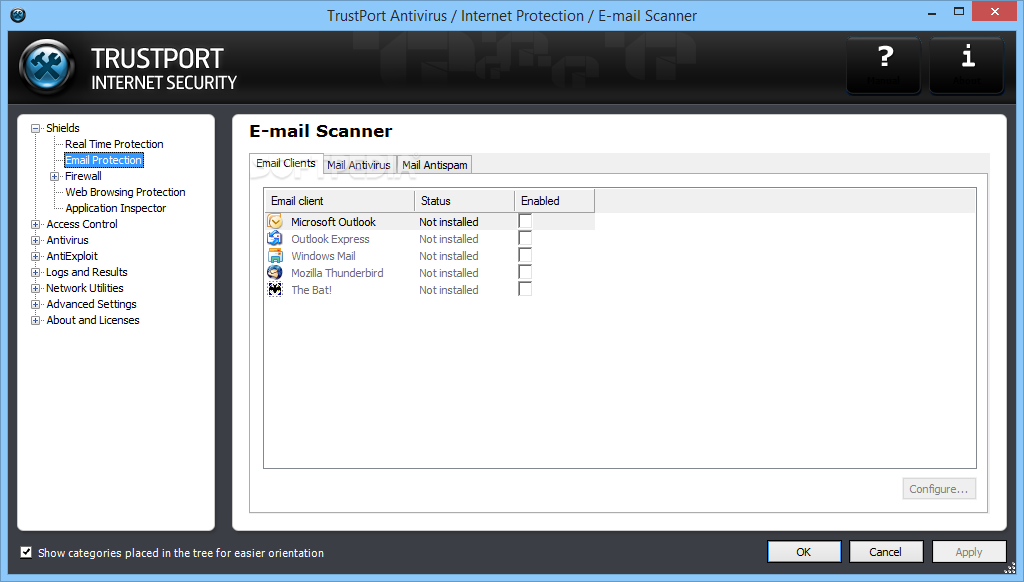Select the Shields tree item
Screen dimensions: 1024x582
pos(63,128)
